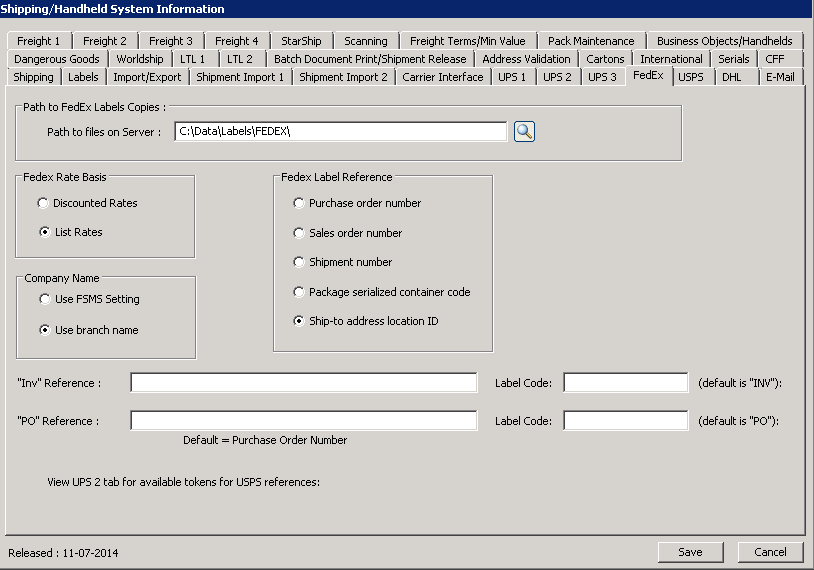
Task: Click the Cancel button
Action: [770, 552]
